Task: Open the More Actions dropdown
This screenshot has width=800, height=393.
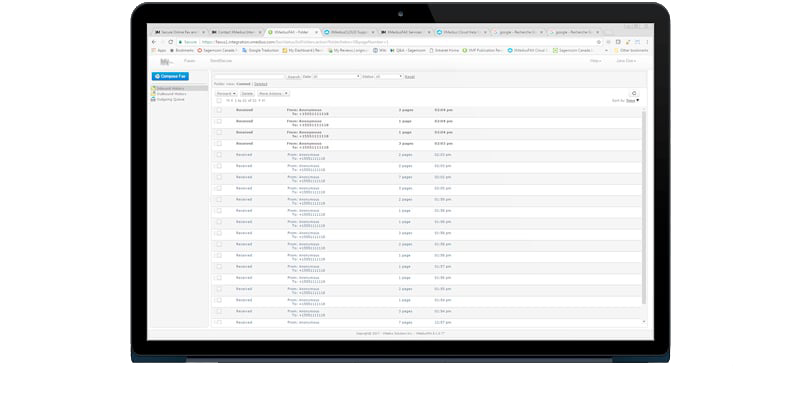Action: pyautogui.click(x=273, y=94)
